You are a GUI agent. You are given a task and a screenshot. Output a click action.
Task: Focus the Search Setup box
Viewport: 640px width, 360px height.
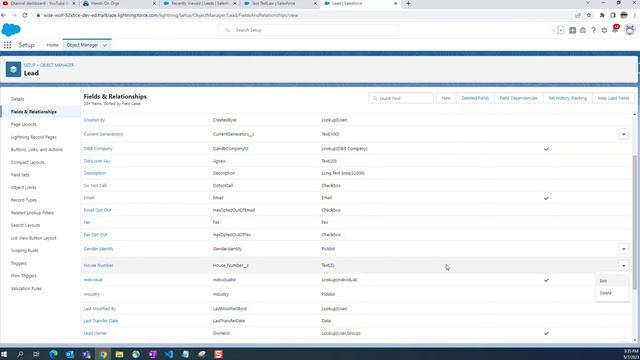309,30
